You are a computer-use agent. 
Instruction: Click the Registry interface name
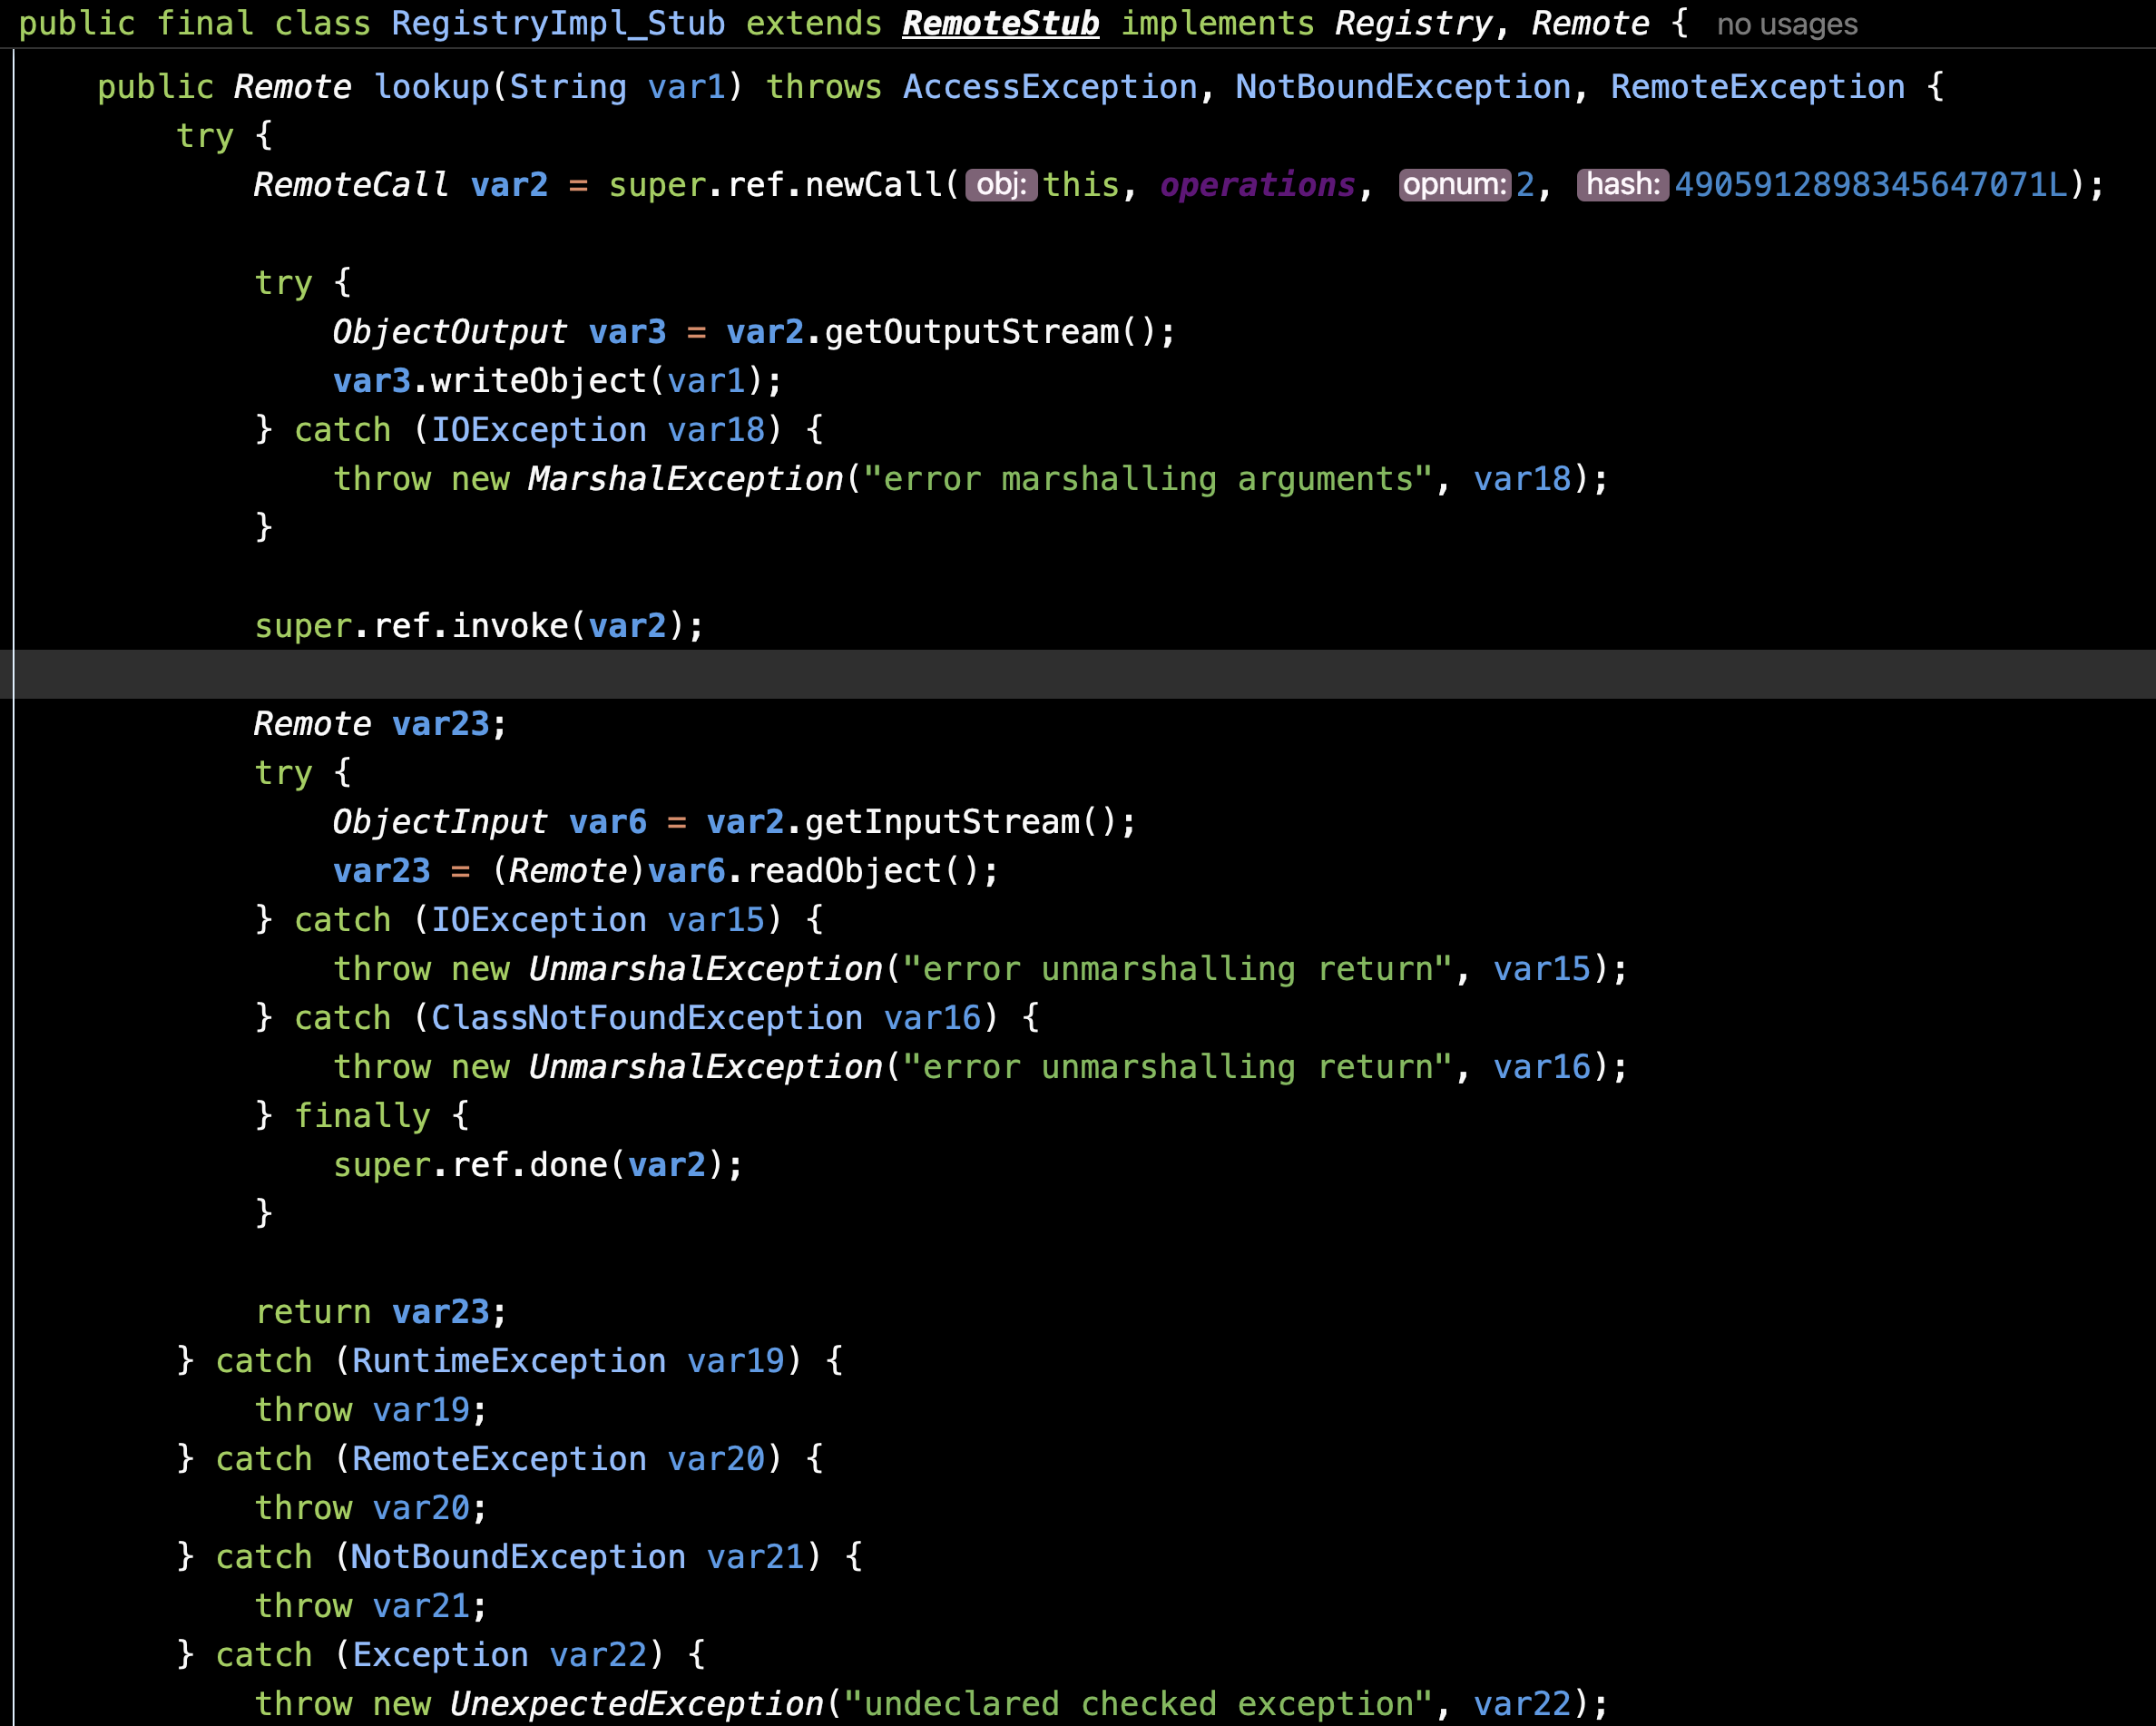1413,24
